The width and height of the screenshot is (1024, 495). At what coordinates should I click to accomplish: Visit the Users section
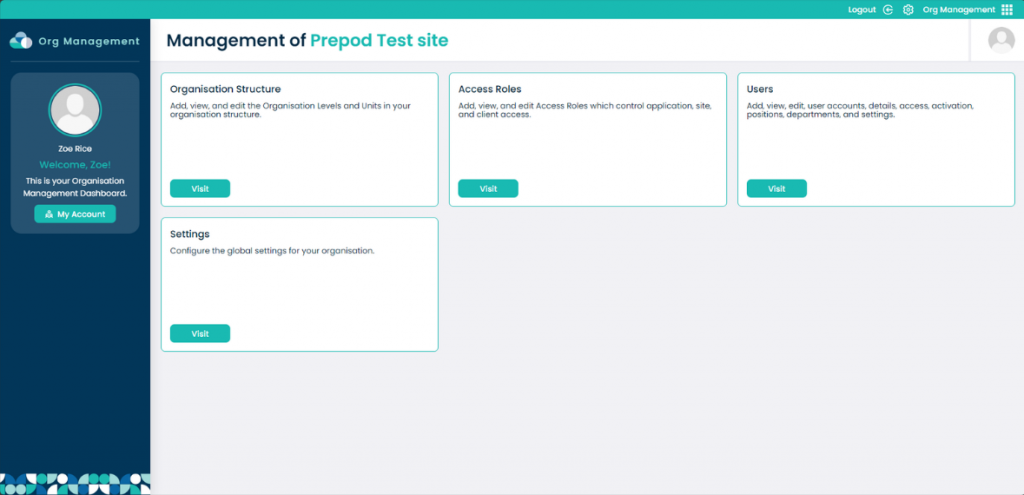[x=776, y=188]
